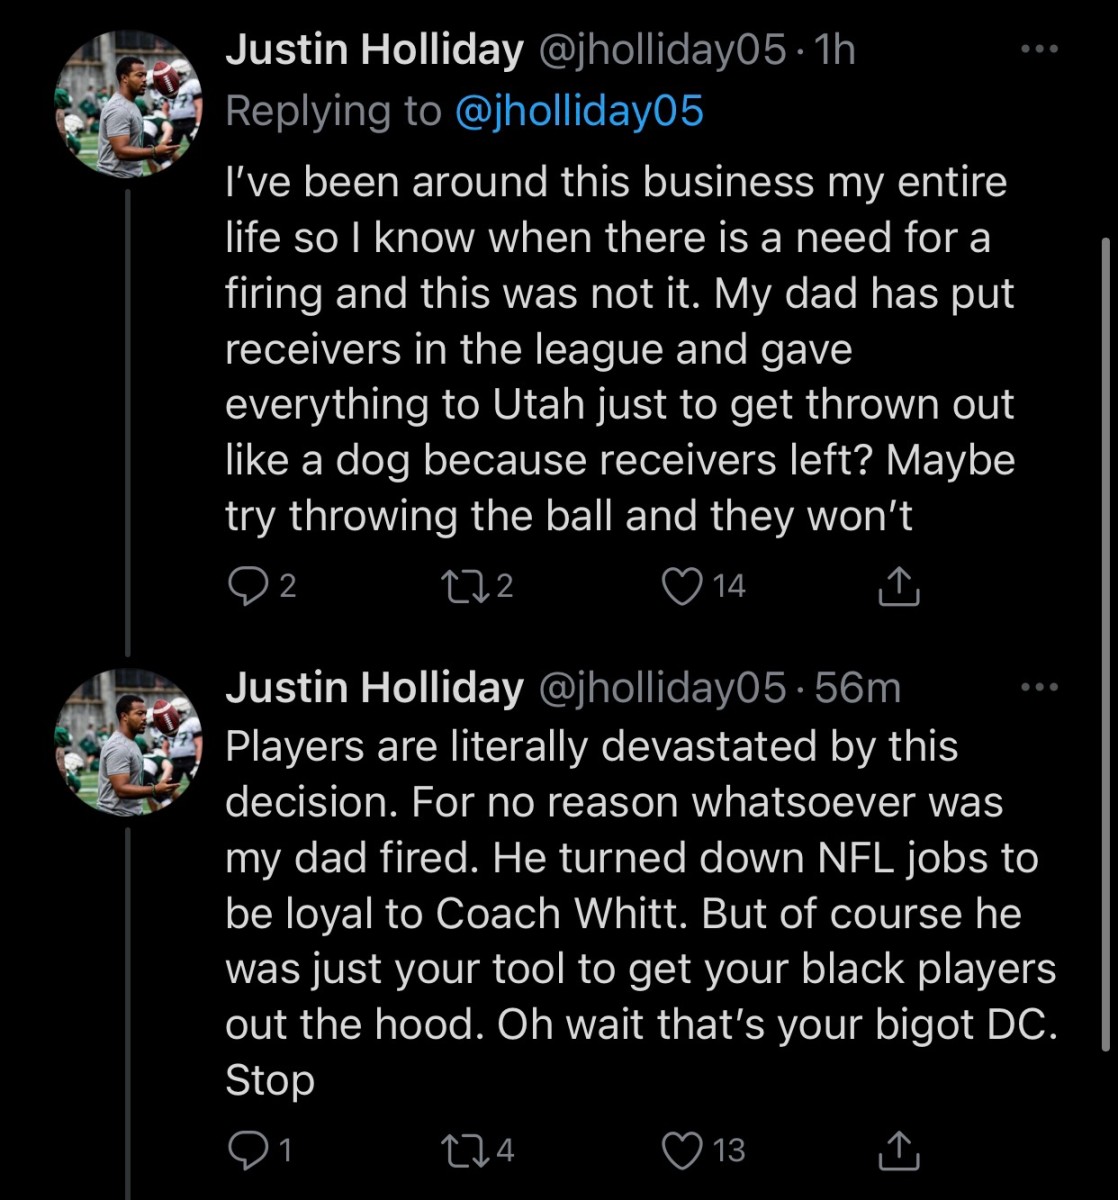Open Justin Holliday's name on second tweet
This screenshot has height=1200, width=1118.
click(374, 688)
